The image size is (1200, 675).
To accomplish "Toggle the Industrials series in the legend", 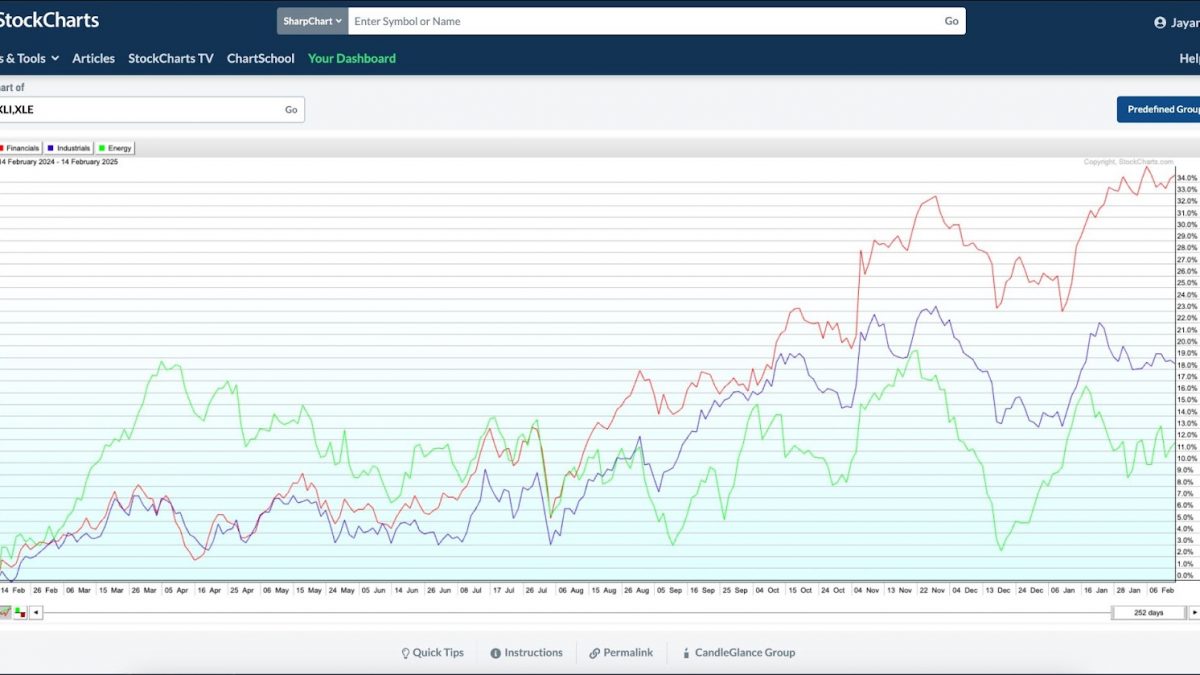I will 68,148.
